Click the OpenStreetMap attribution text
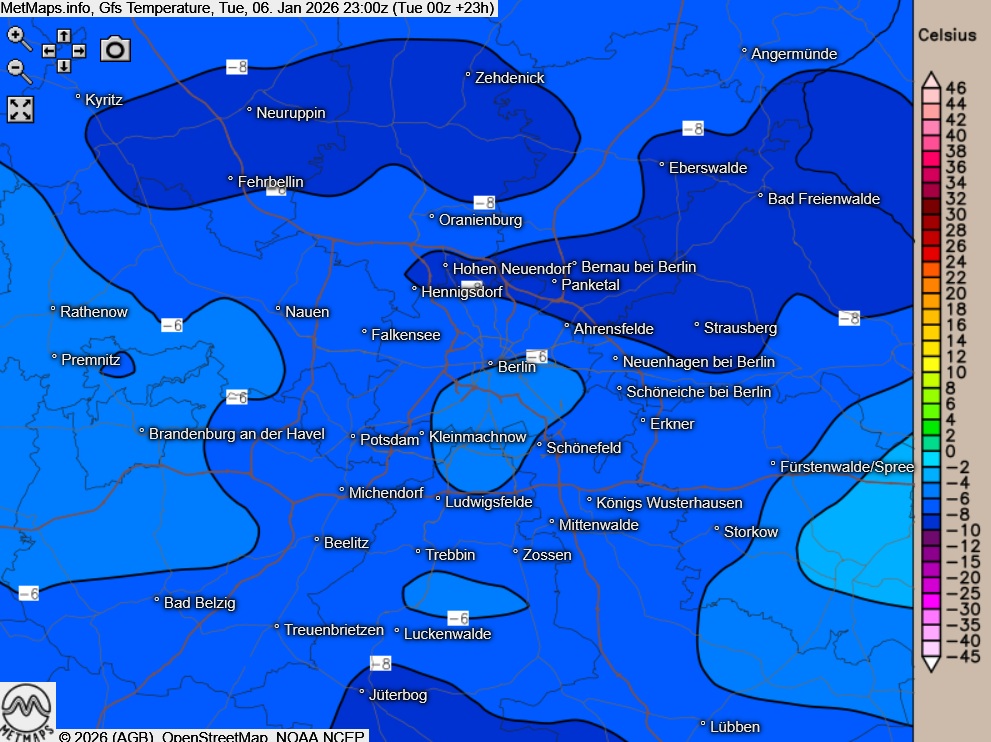Image resolution: width=991 pixels, height=742 pixels. point(214,736)
